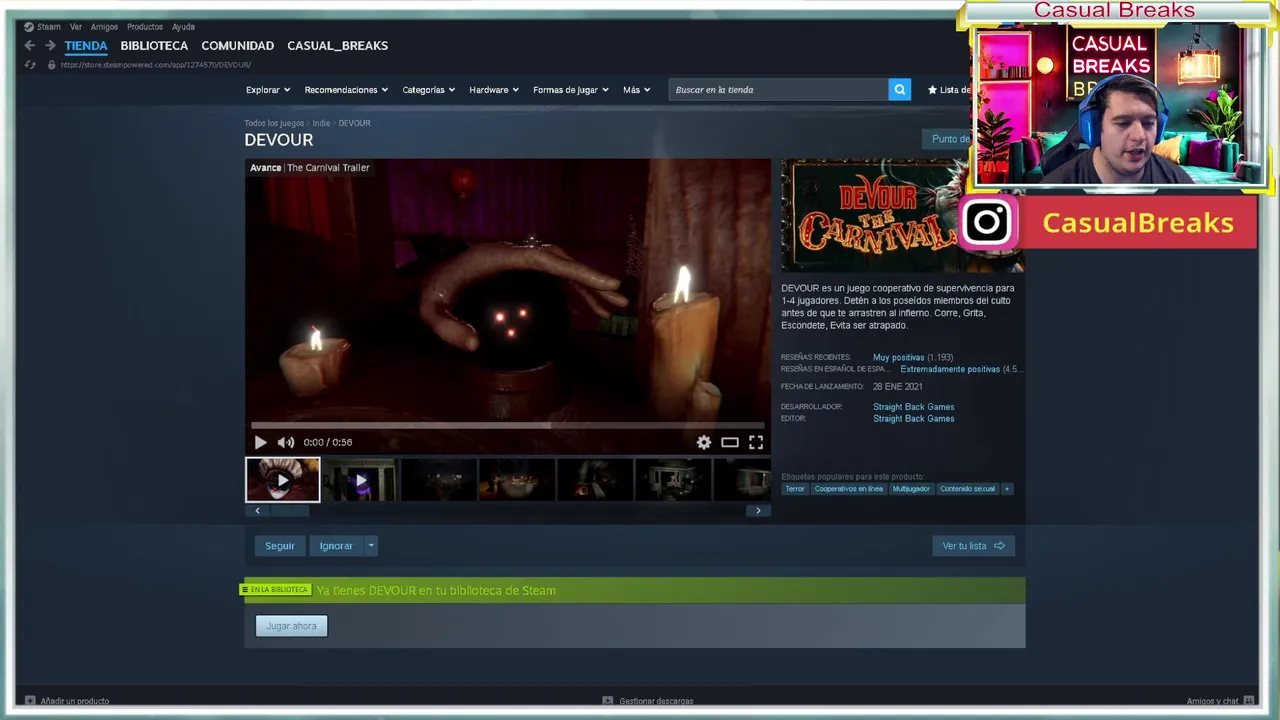Open the Ver menu
The image size is (1280, 720).
click(x=76, y=27)
